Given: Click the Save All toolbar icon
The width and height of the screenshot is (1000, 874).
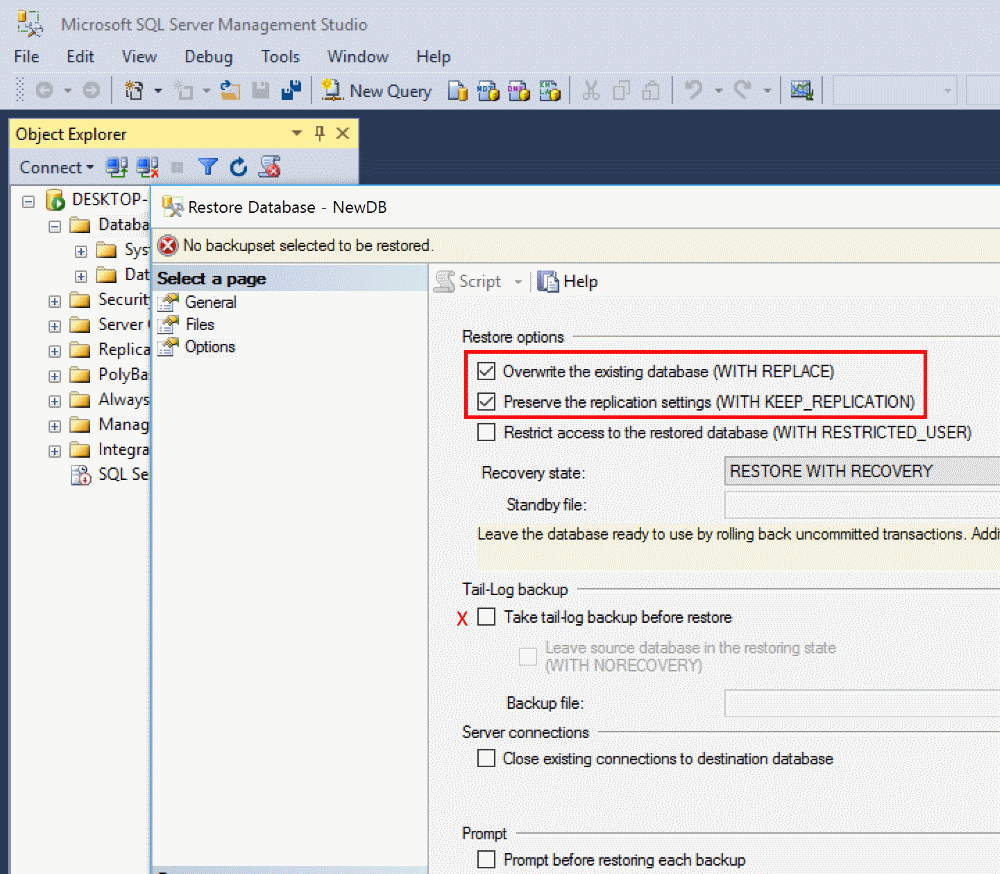Looking at the screenshot, I should click(291, 91).
